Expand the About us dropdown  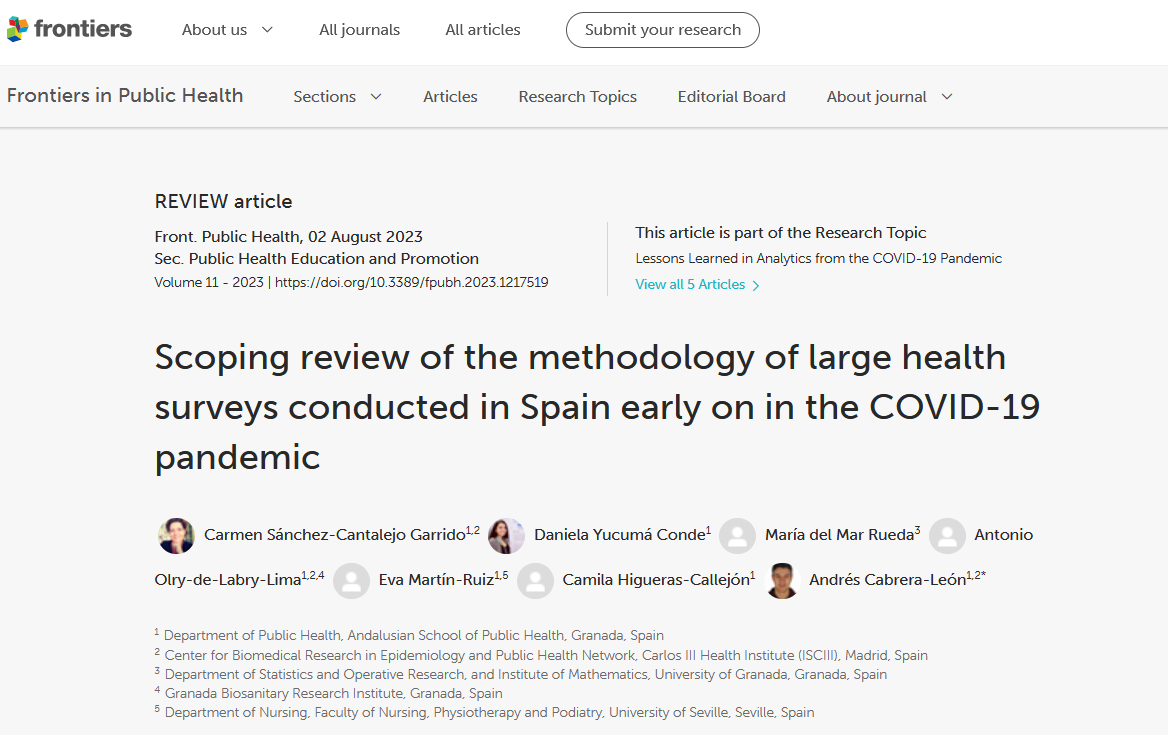pos(227,30)
